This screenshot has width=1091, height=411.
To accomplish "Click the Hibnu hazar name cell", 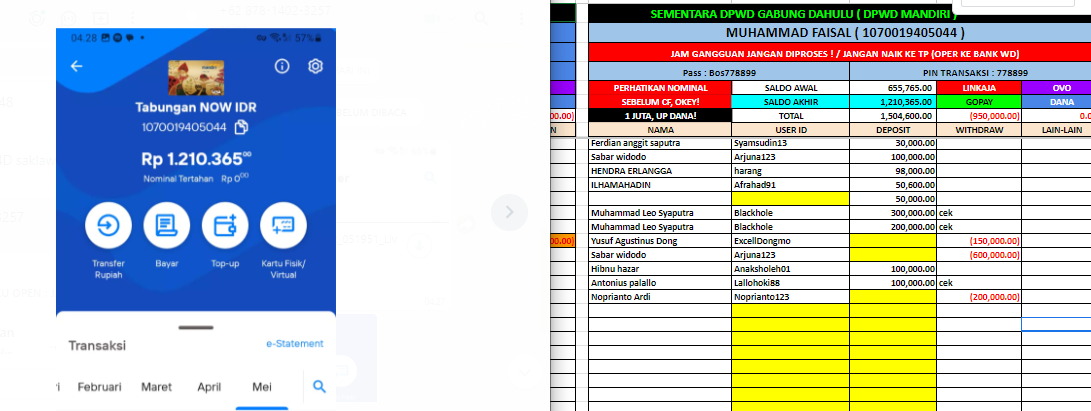I will click(x=660, y=268).
